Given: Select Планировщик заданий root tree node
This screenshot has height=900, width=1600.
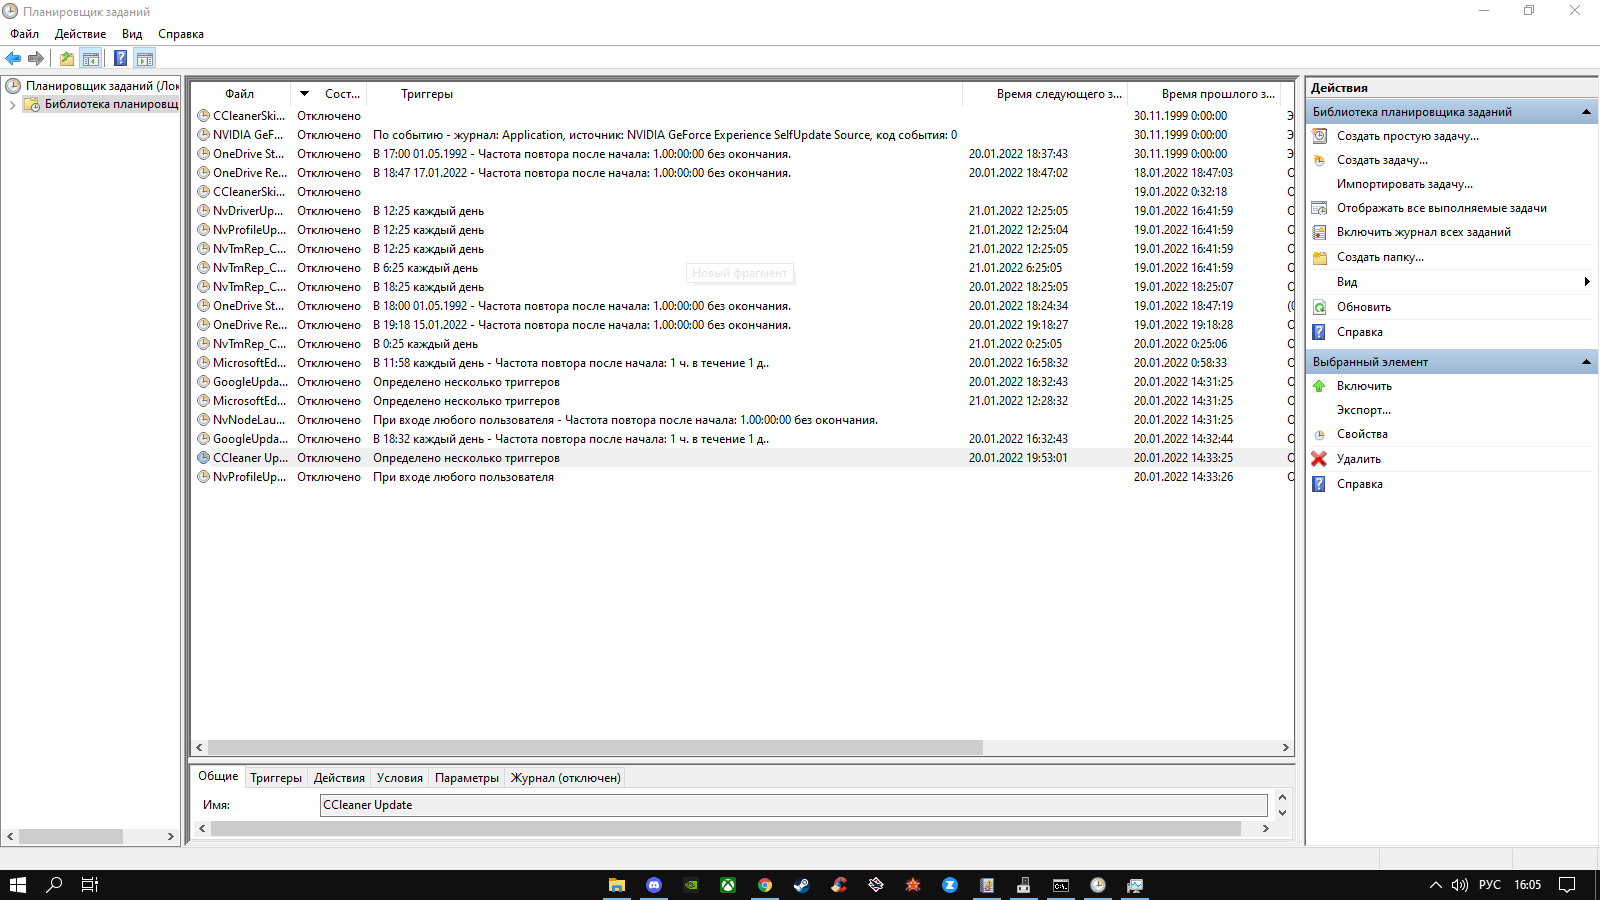Looking at the screenshot, I should pos(92,86).
